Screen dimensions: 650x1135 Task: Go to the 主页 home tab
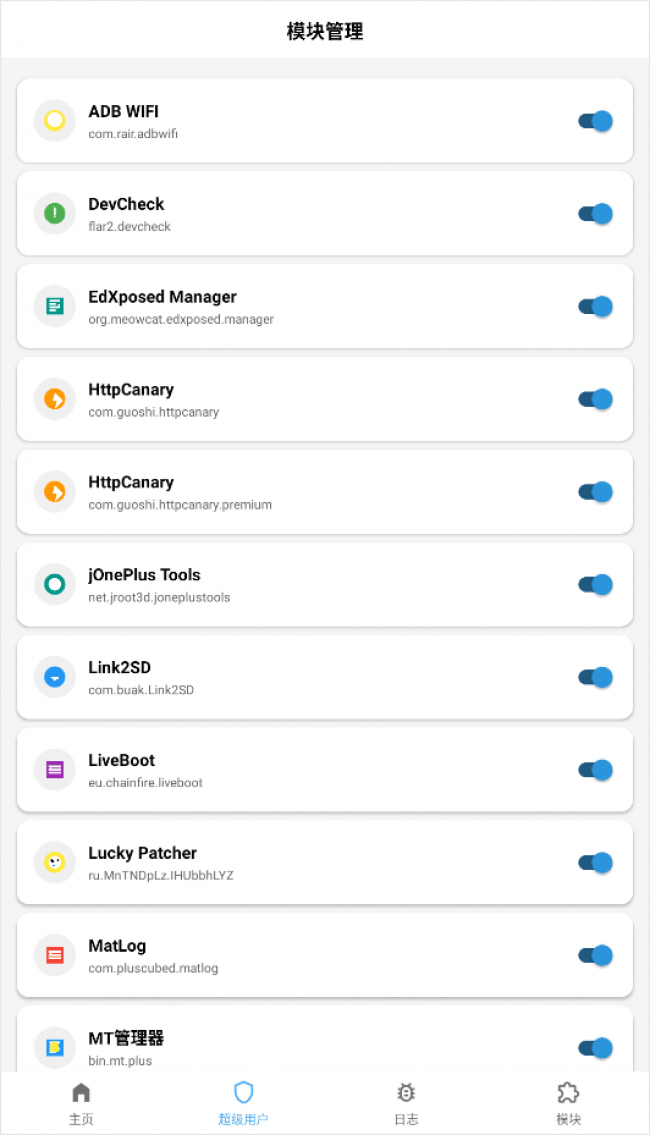pos(81,1102)
